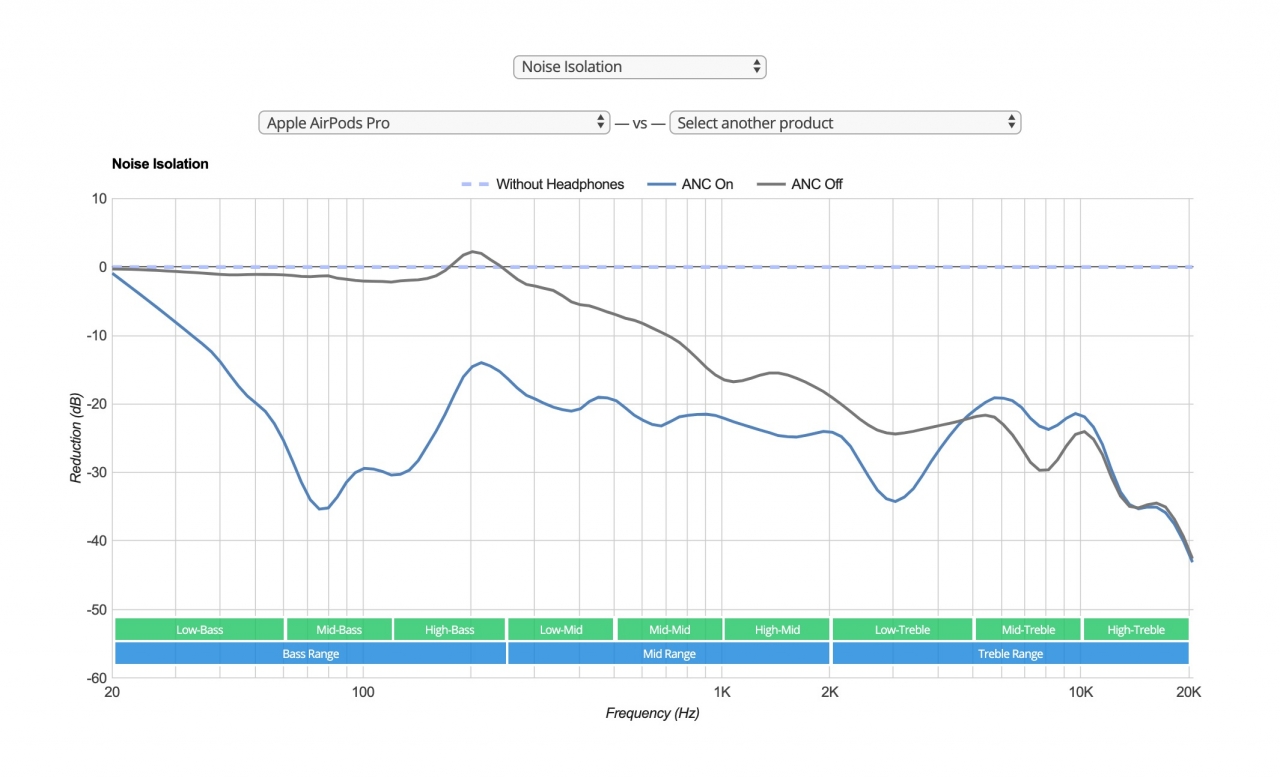
Task: Click the 2K frequency axis tick label
Action: tap(829, 692)
